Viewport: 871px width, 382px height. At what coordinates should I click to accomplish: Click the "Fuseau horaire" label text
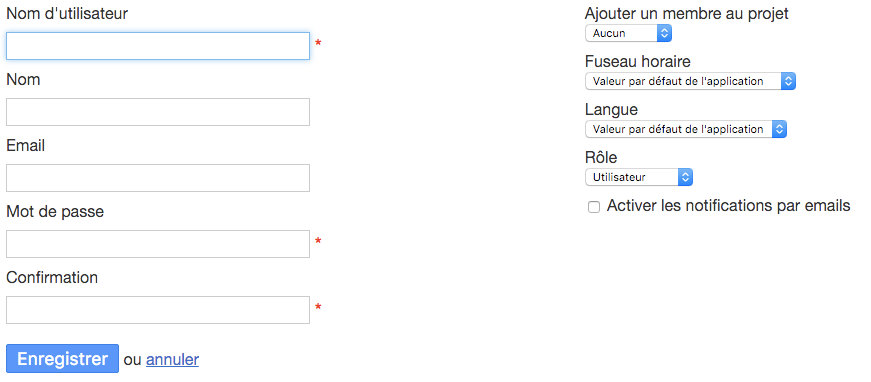[x=638, y=61]
